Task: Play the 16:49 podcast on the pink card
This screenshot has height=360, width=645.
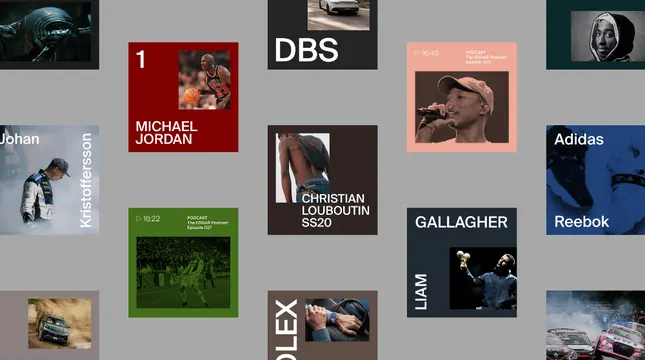Action: 417,53
